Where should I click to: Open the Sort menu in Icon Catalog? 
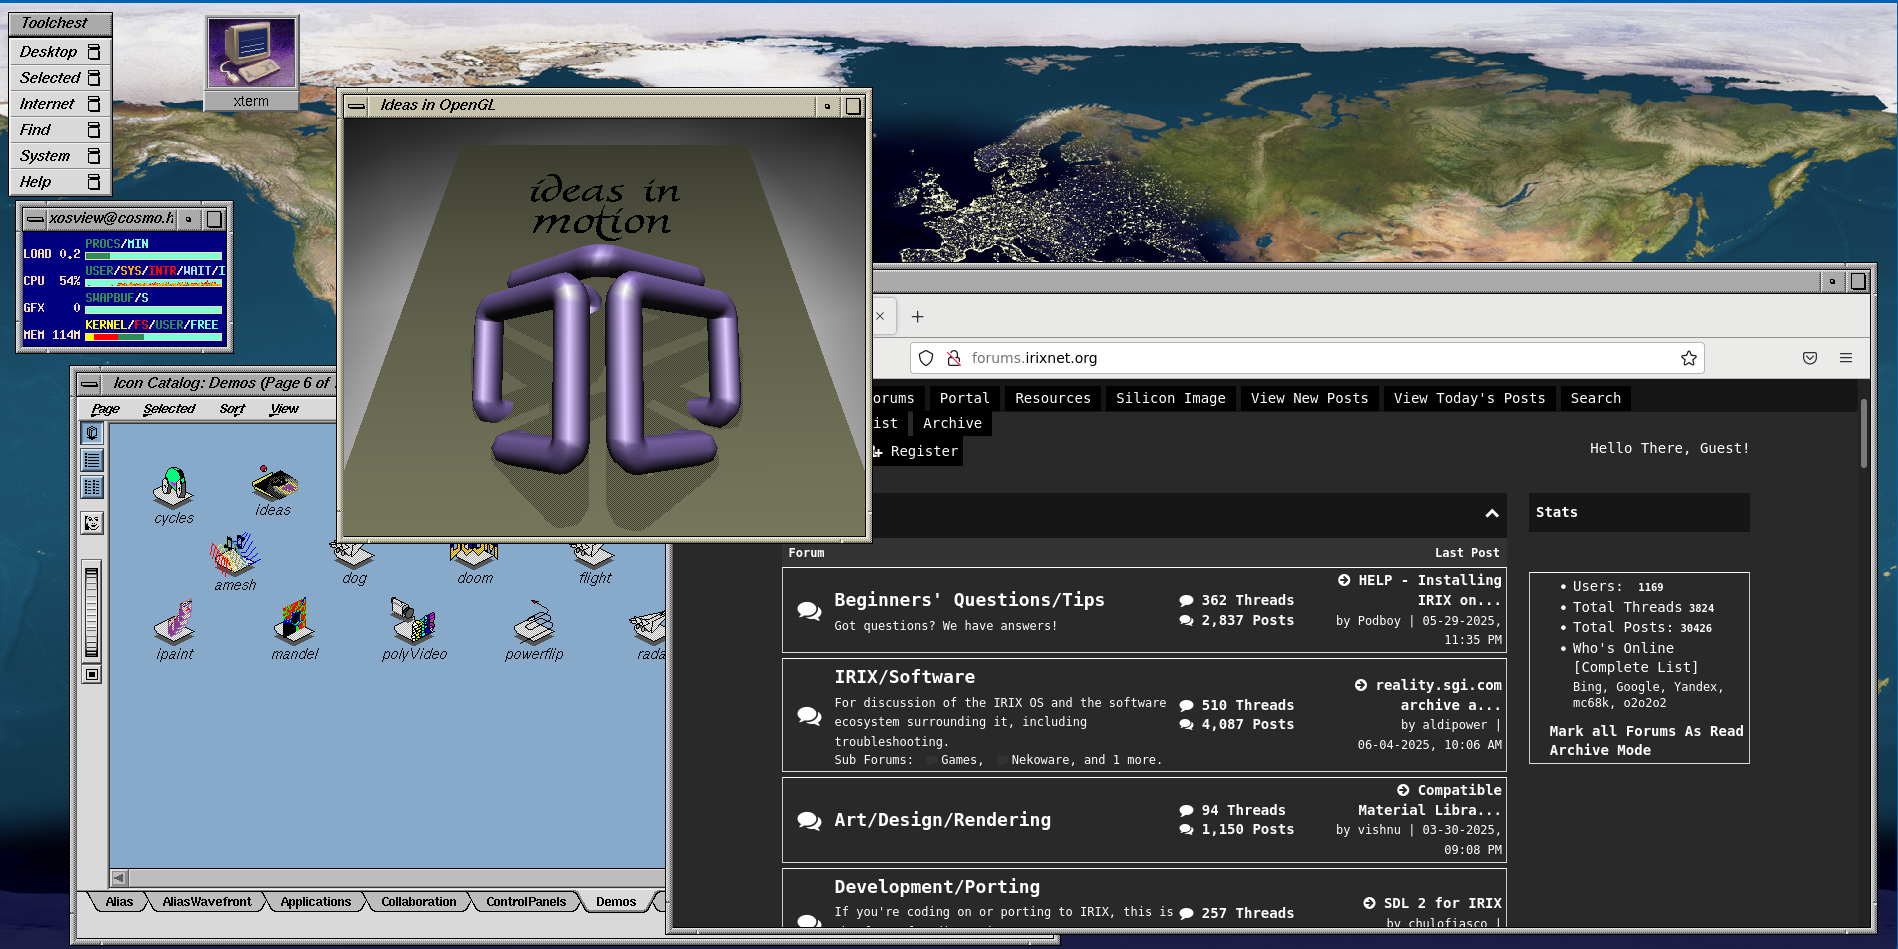tap(232, 409)
